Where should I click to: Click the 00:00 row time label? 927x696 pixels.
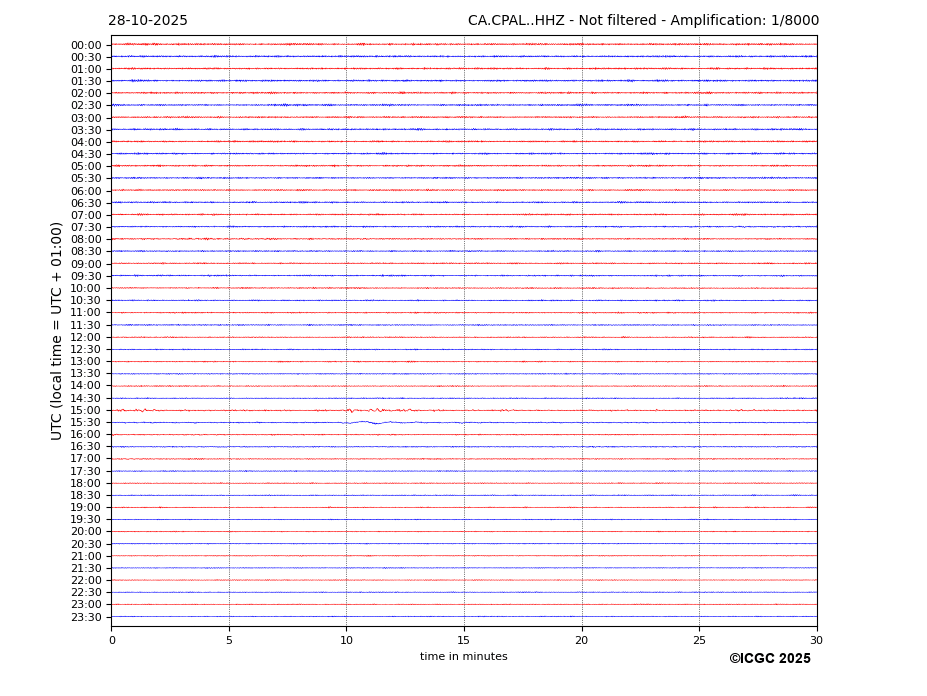tap(86, 45)
